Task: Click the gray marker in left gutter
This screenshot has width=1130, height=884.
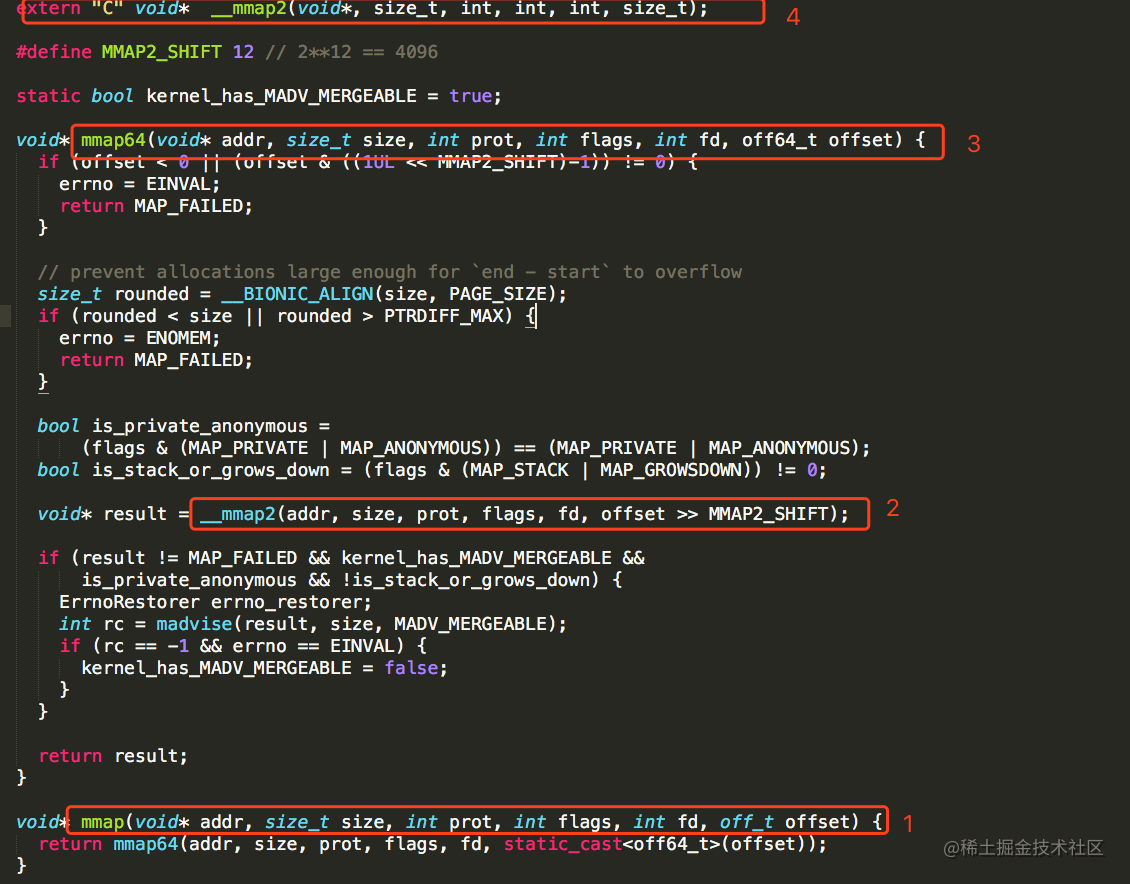Action: (x=4, y=315)
